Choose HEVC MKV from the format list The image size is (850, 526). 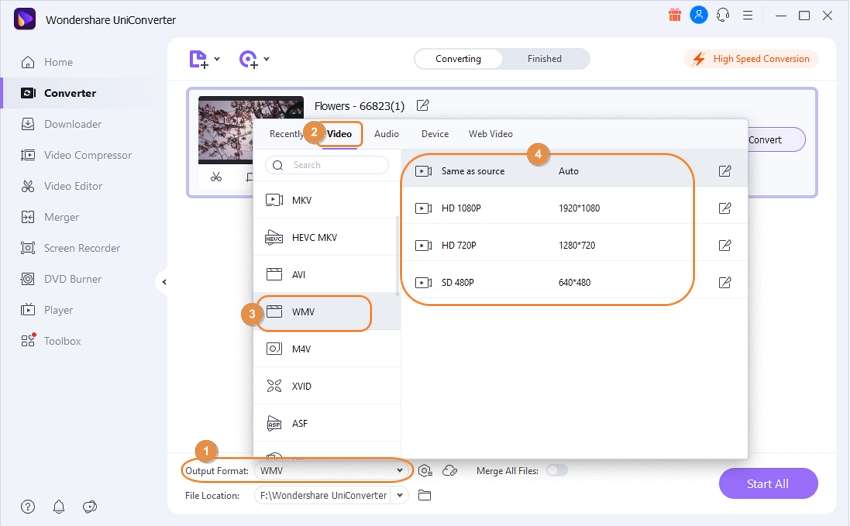click(326, 238)
